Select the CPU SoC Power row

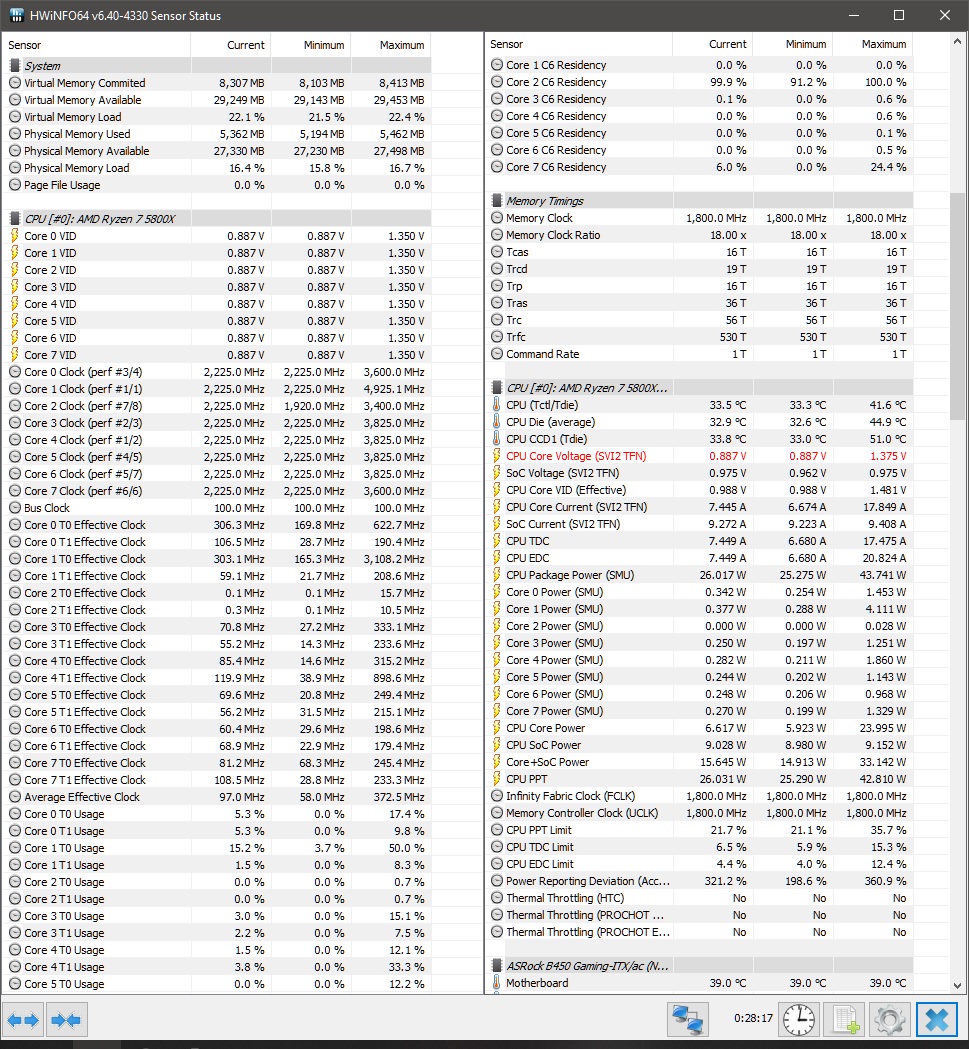tap(699, 745)
